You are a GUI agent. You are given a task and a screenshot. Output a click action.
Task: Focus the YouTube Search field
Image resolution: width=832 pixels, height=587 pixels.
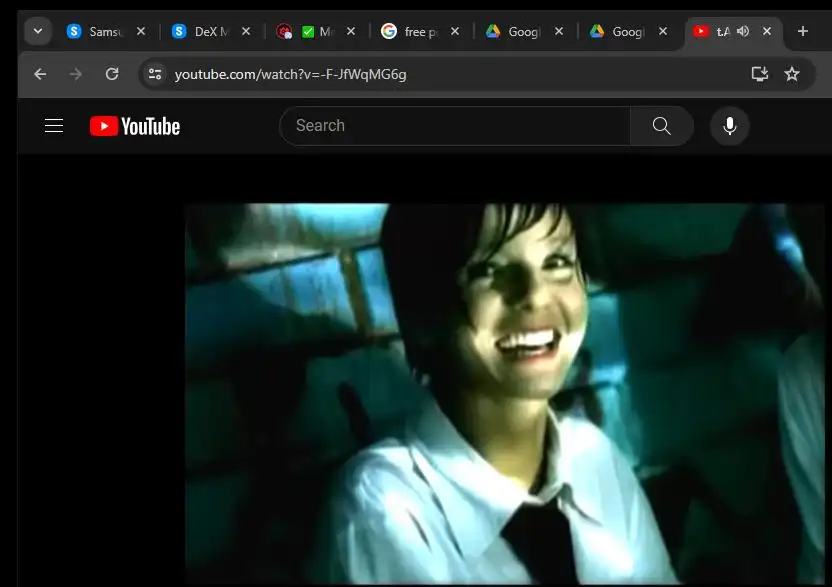point(455,126)
